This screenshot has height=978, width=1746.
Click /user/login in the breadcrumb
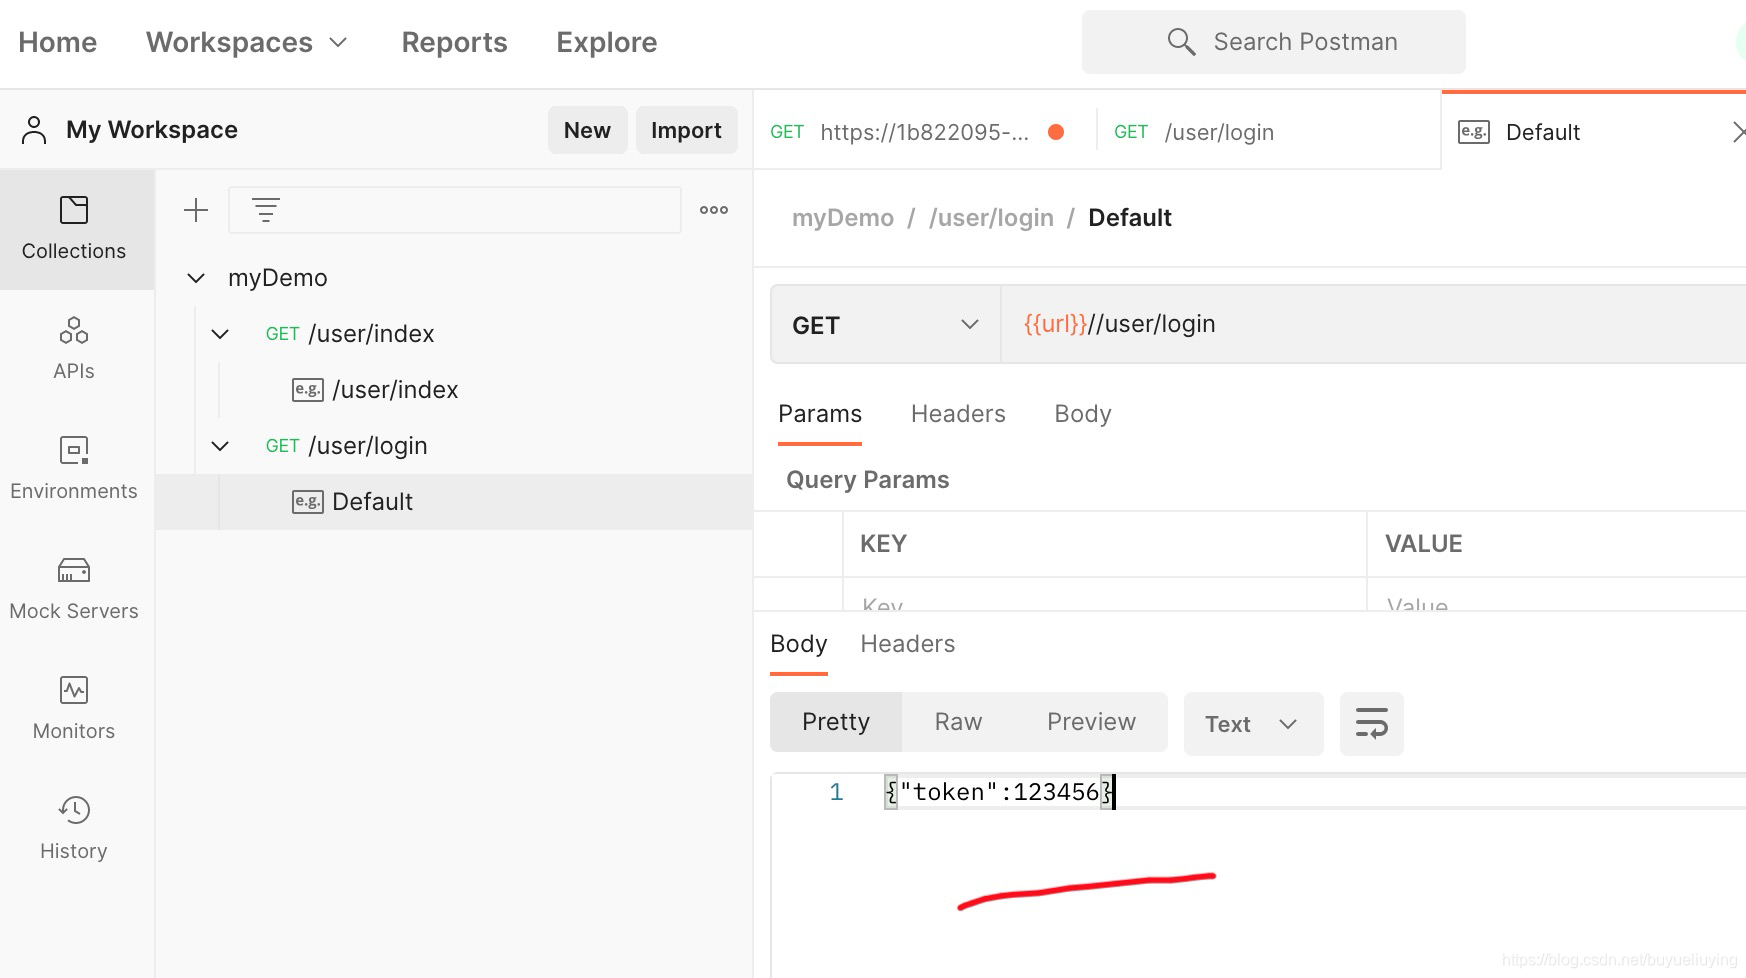pos(991,218)
